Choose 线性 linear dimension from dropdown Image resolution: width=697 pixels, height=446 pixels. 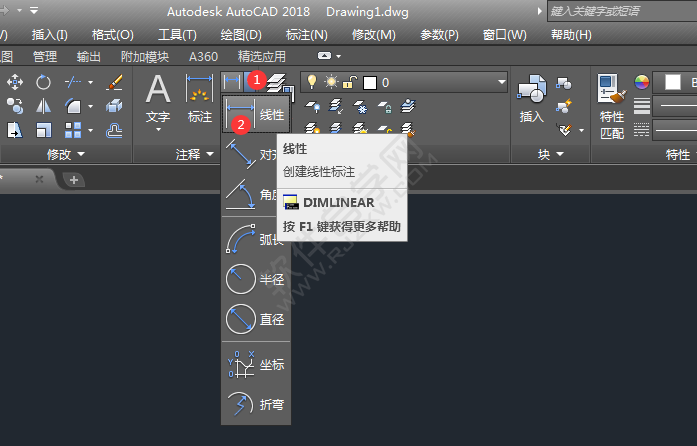256,114
